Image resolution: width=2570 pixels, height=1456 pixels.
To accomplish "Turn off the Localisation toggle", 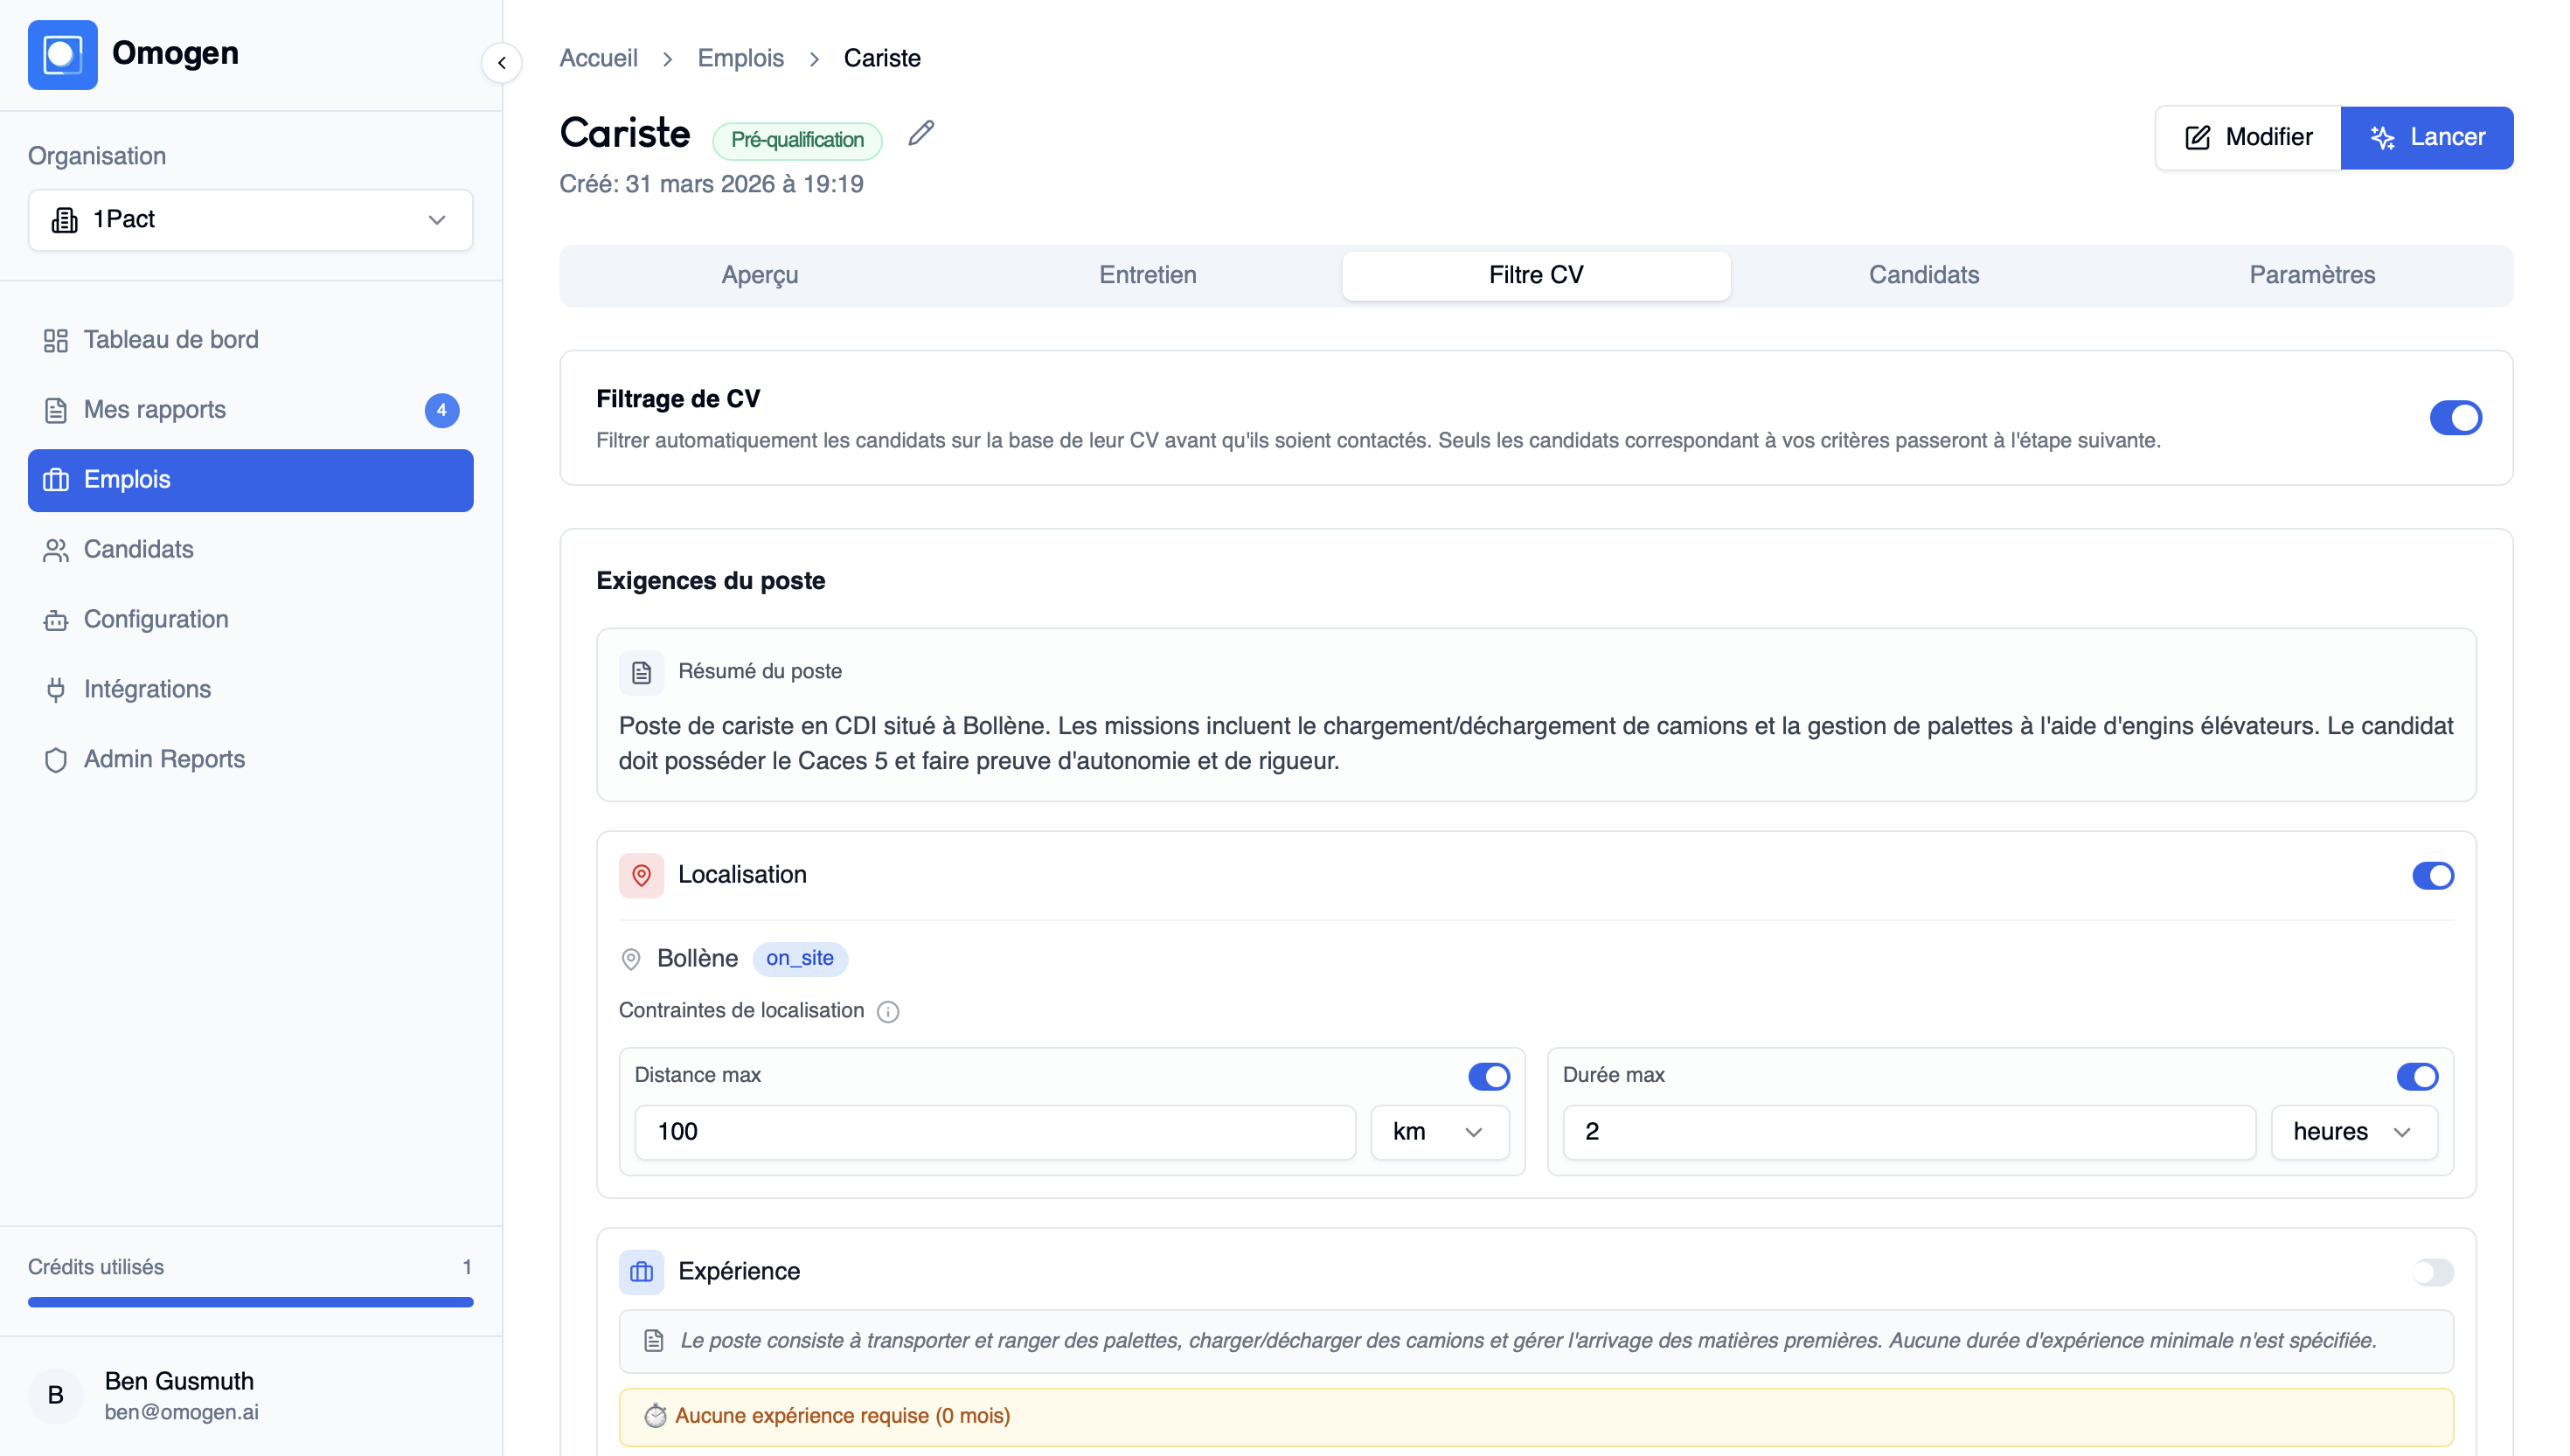I will coord(2432,876).
